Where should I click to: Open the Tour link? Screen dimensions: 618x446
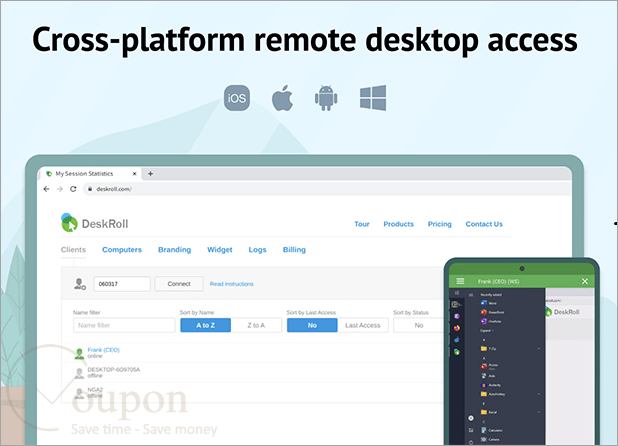coord(362,224)
